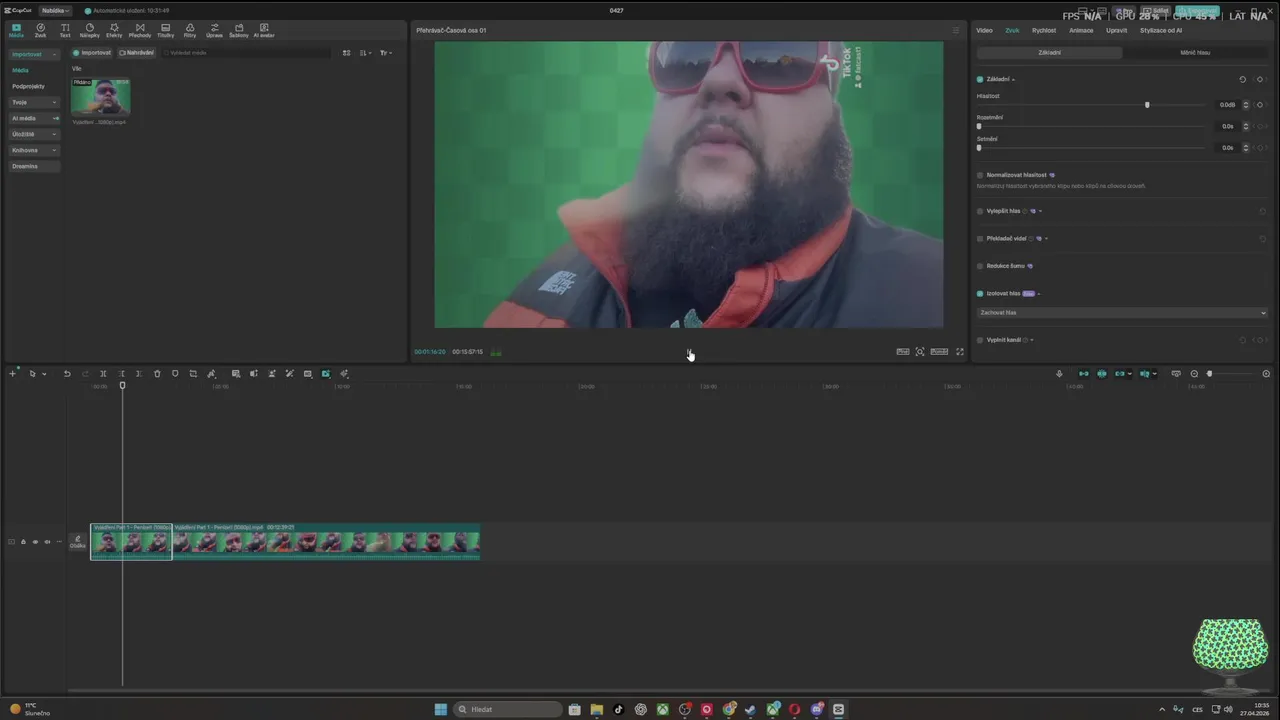This screenshot has height=720, width=1280.
Task: Toggle the track mute speaker icon
Action: pyautogui.click(x=47, y=542)
